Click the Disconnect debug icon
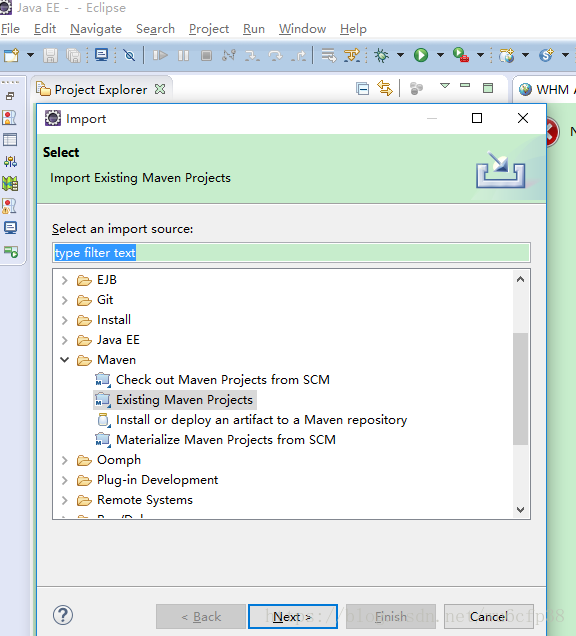The width and height of the screenshot is (576, 636). coord(229,55)
